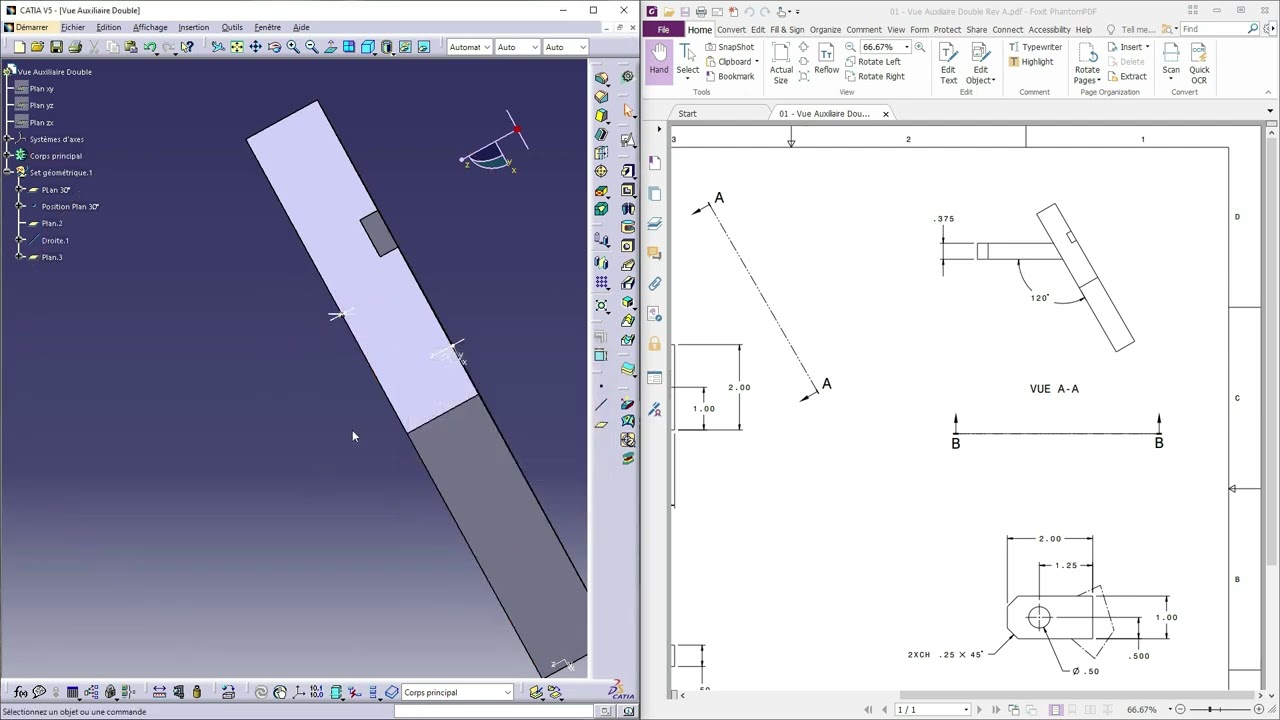This screenshot has width=1280, height=720.
Task: Close the 01 - Vue Auxiliaire Dou... tab
Action: click(885, 114)
